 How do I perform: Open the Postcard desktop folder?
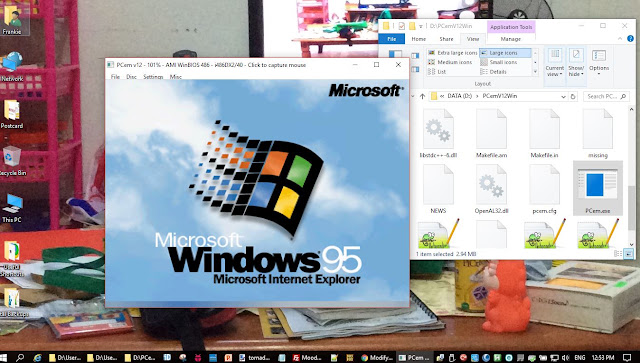(x=12, y=114)
